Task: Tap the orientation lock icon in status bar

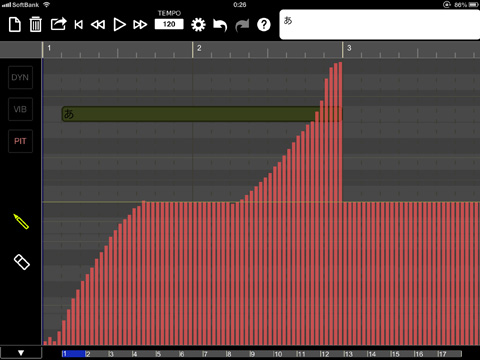Action: 447,5
